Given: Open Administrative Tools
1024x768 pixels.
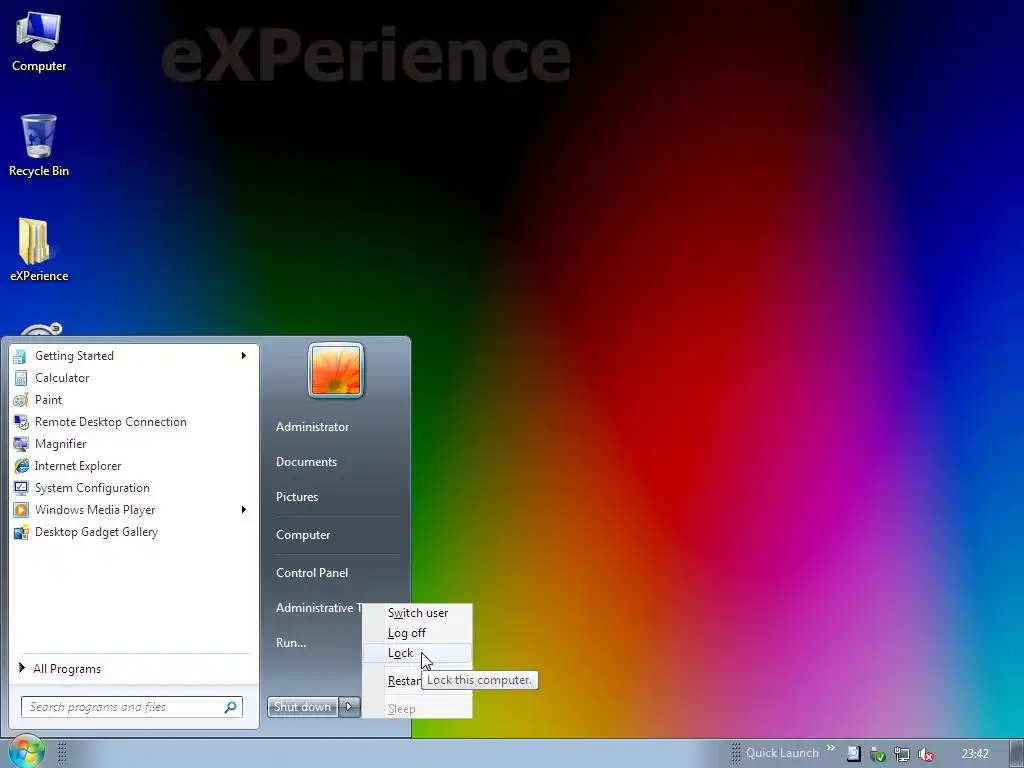Looking at the screenshot, I should click(318, 608).
